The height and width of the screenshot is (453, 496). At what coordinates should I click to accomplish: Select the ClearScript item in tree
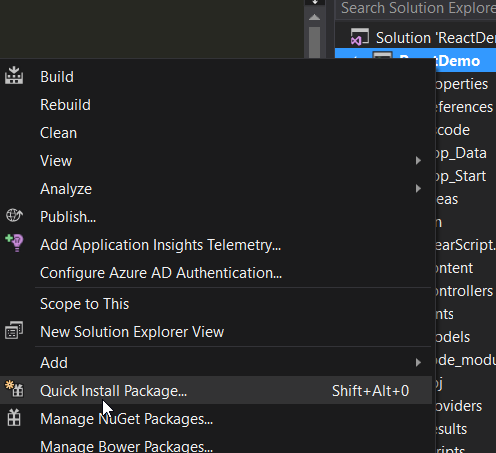pyautogui.click(x=466, y=245)
